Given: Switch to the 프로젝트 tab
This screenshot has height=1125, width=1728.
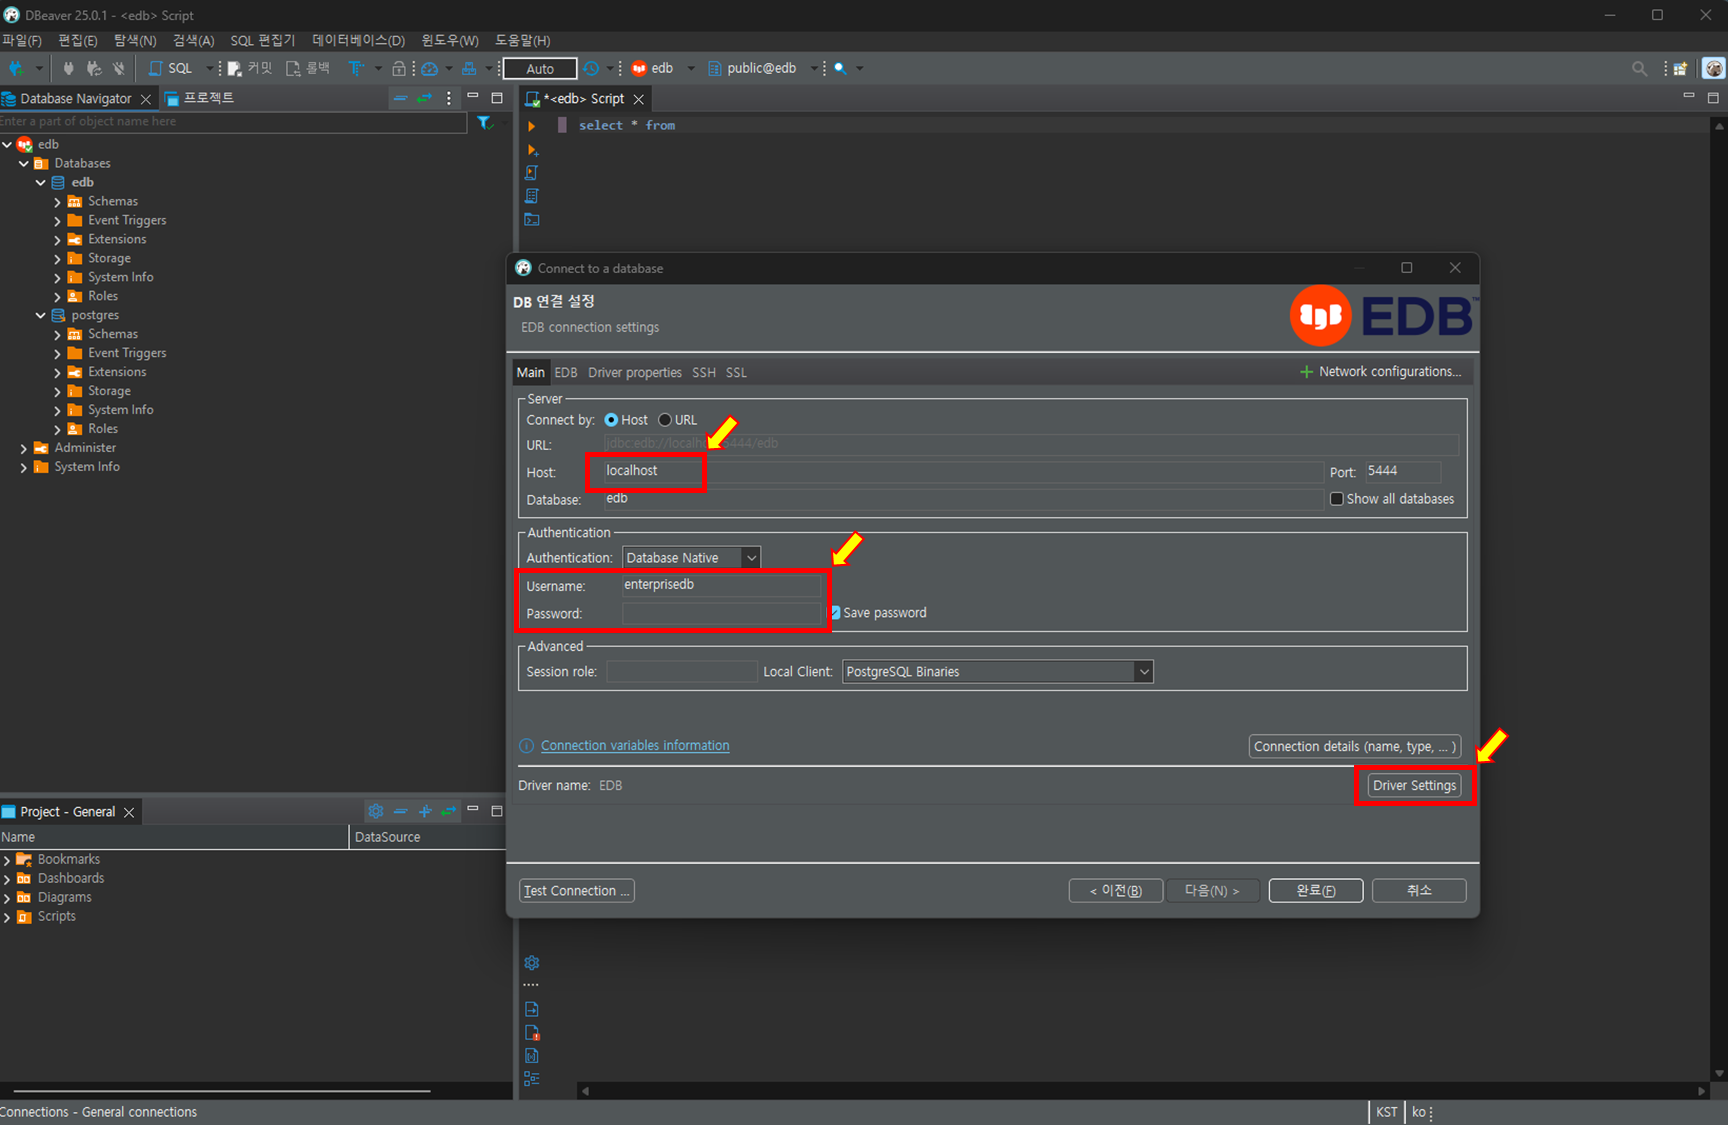Looking at the screenshot, I should [x=199, y=98].
